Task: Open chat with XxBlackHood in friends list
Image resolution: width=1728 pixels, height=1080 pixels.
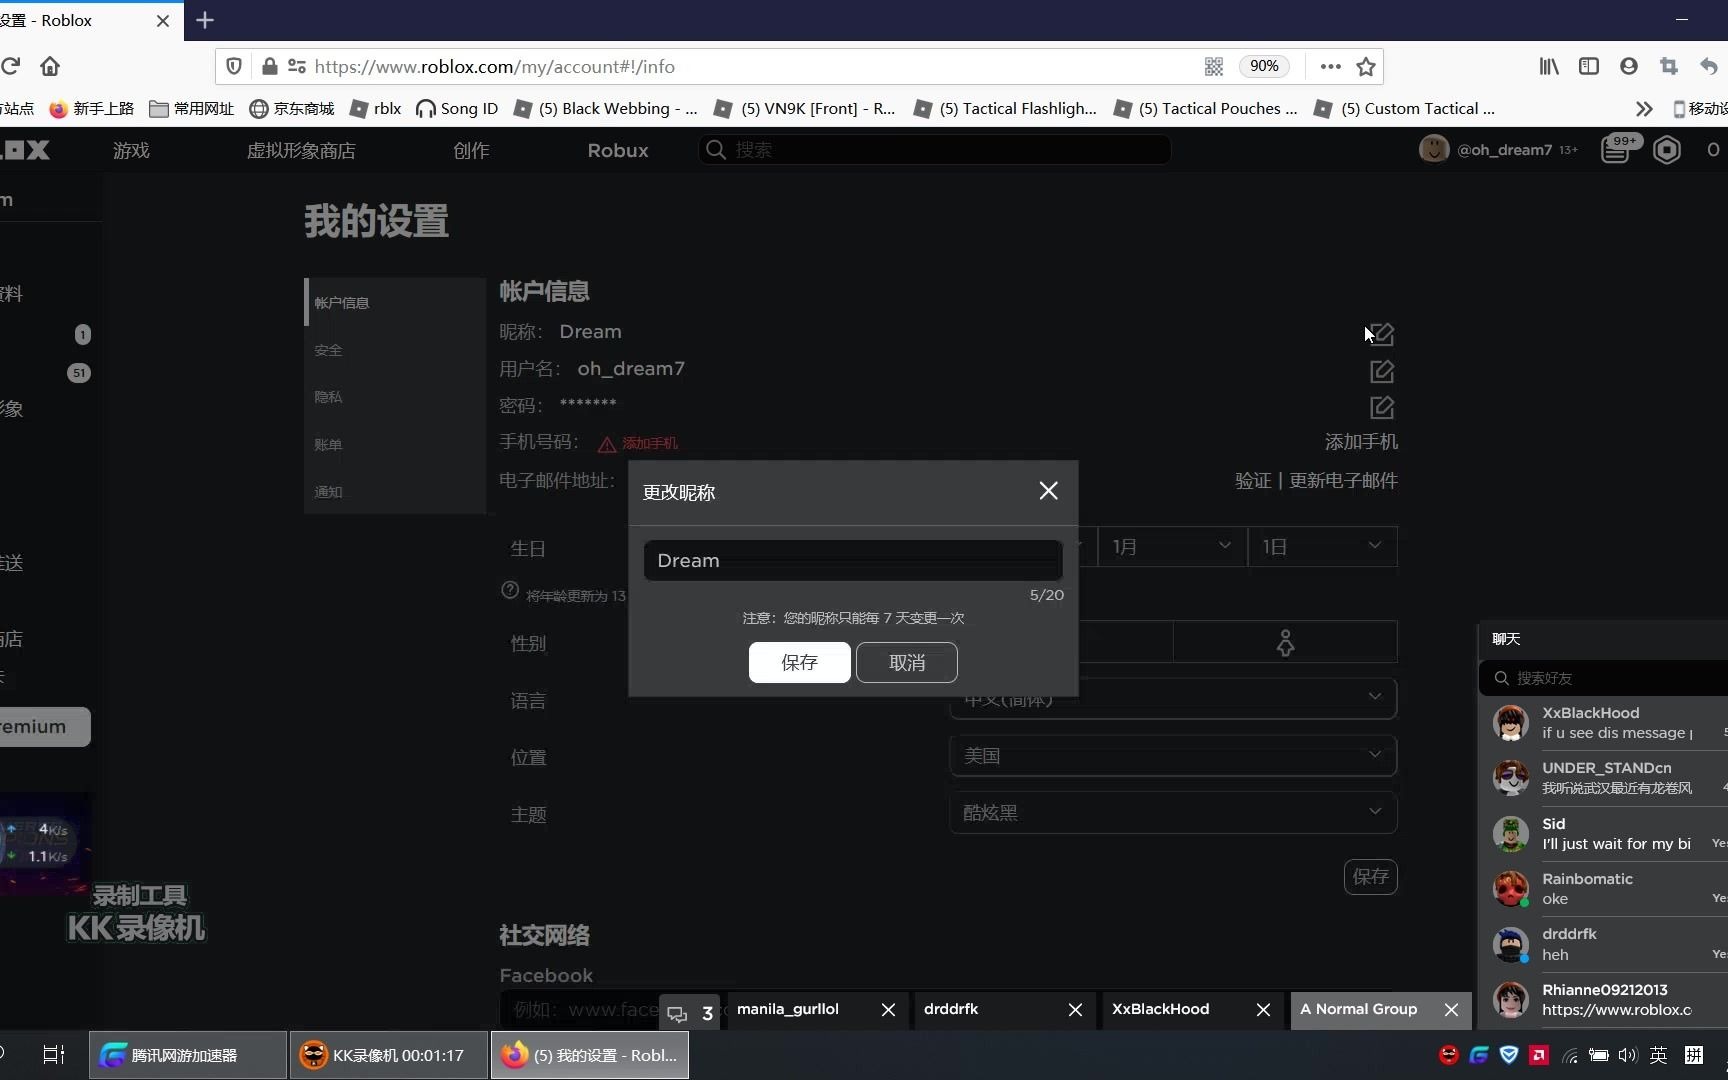Action: 1605,722
